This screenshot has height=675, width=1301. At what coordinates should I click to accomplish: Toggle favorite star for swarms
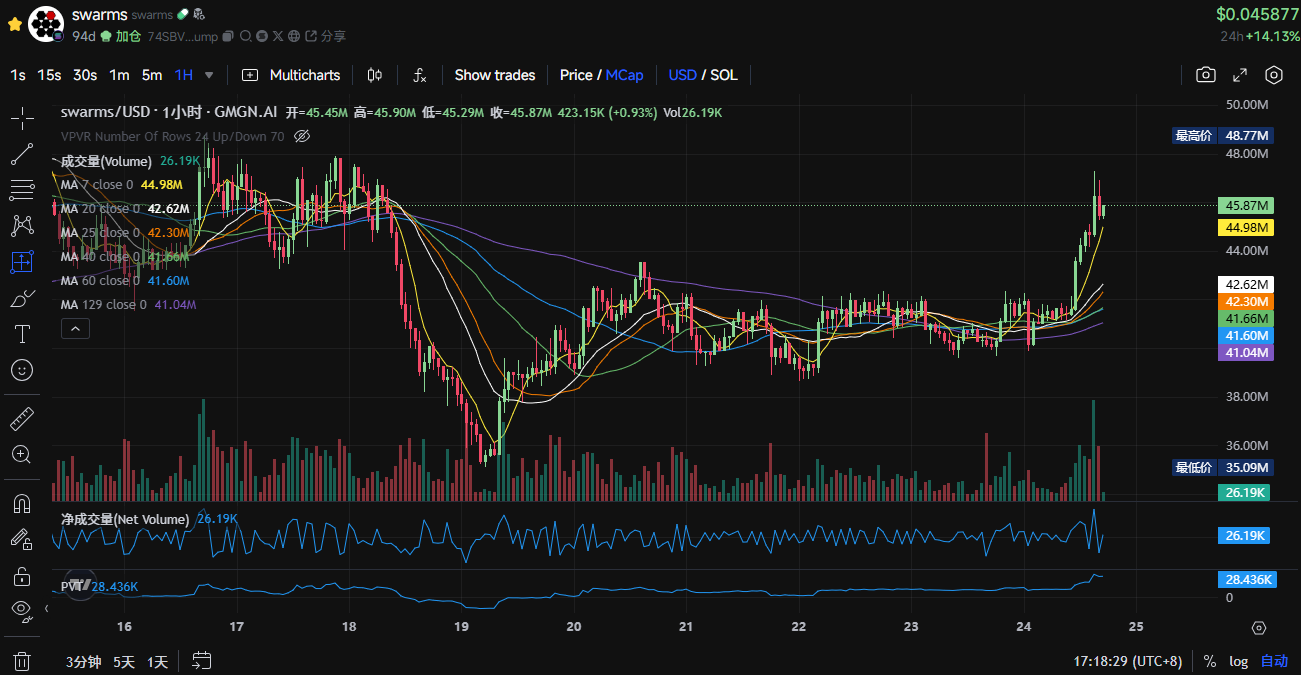pyautogui.click(x=14, y=22)
